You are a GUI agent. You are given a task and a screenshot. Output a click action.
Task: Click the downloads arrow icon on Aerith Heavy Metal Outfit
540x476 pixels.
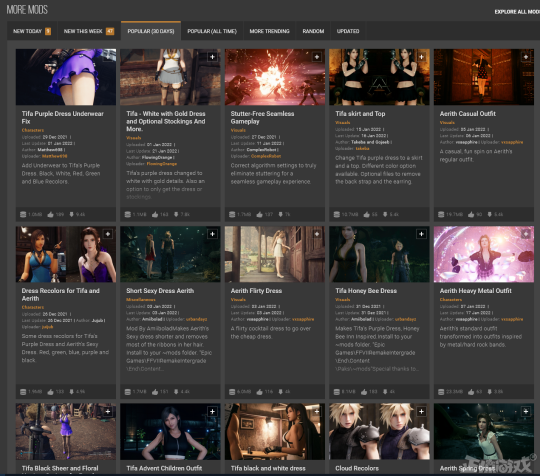(x=489, y=392)
